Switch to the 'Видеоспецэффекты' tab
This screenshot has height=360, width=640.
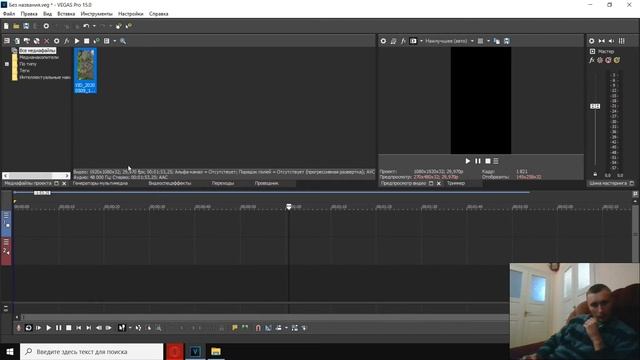pos(170,183)
